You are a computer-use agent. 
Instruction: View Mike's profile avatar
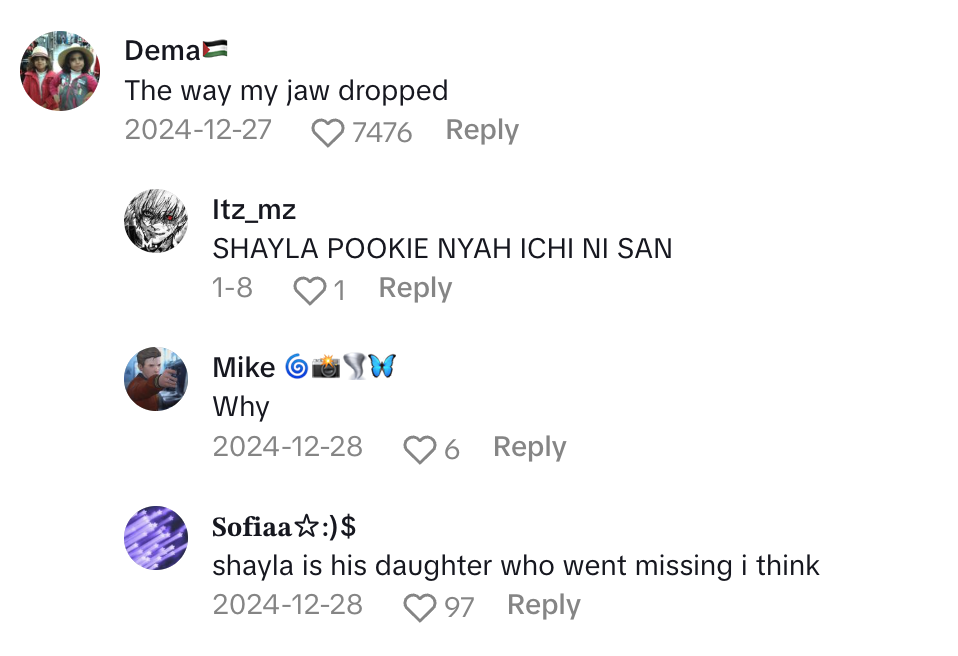156,379
